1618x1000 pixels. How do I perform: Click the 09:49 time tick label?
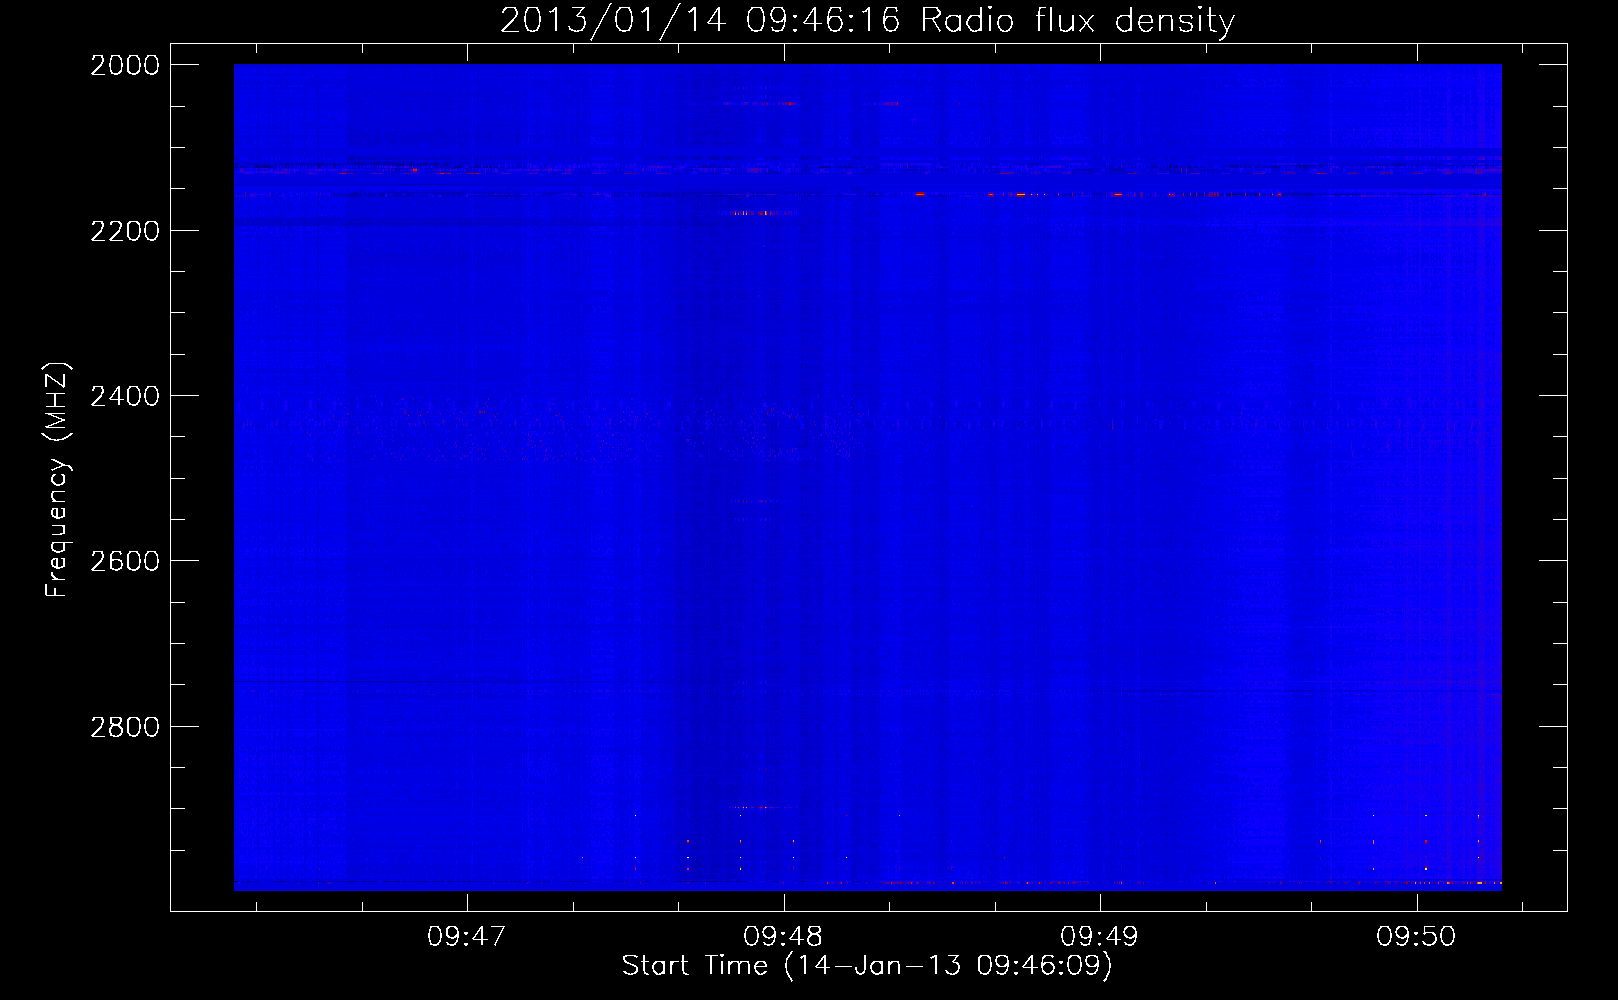coord(1100,936)
